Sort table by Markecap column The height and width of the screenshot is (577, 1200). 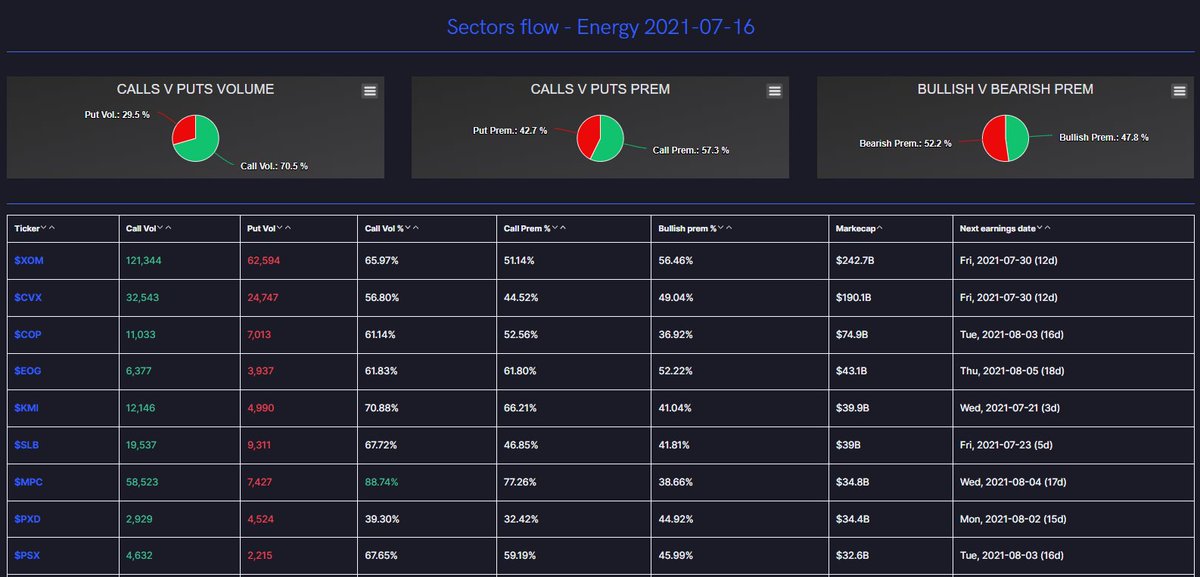[859, 229]
